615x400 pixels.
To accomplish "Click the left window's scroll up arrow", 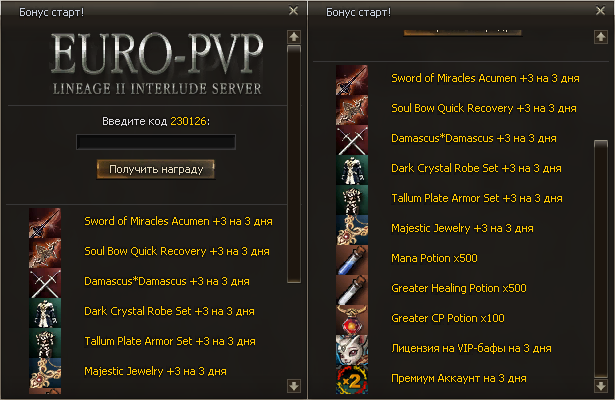I will tap(294, 37).
